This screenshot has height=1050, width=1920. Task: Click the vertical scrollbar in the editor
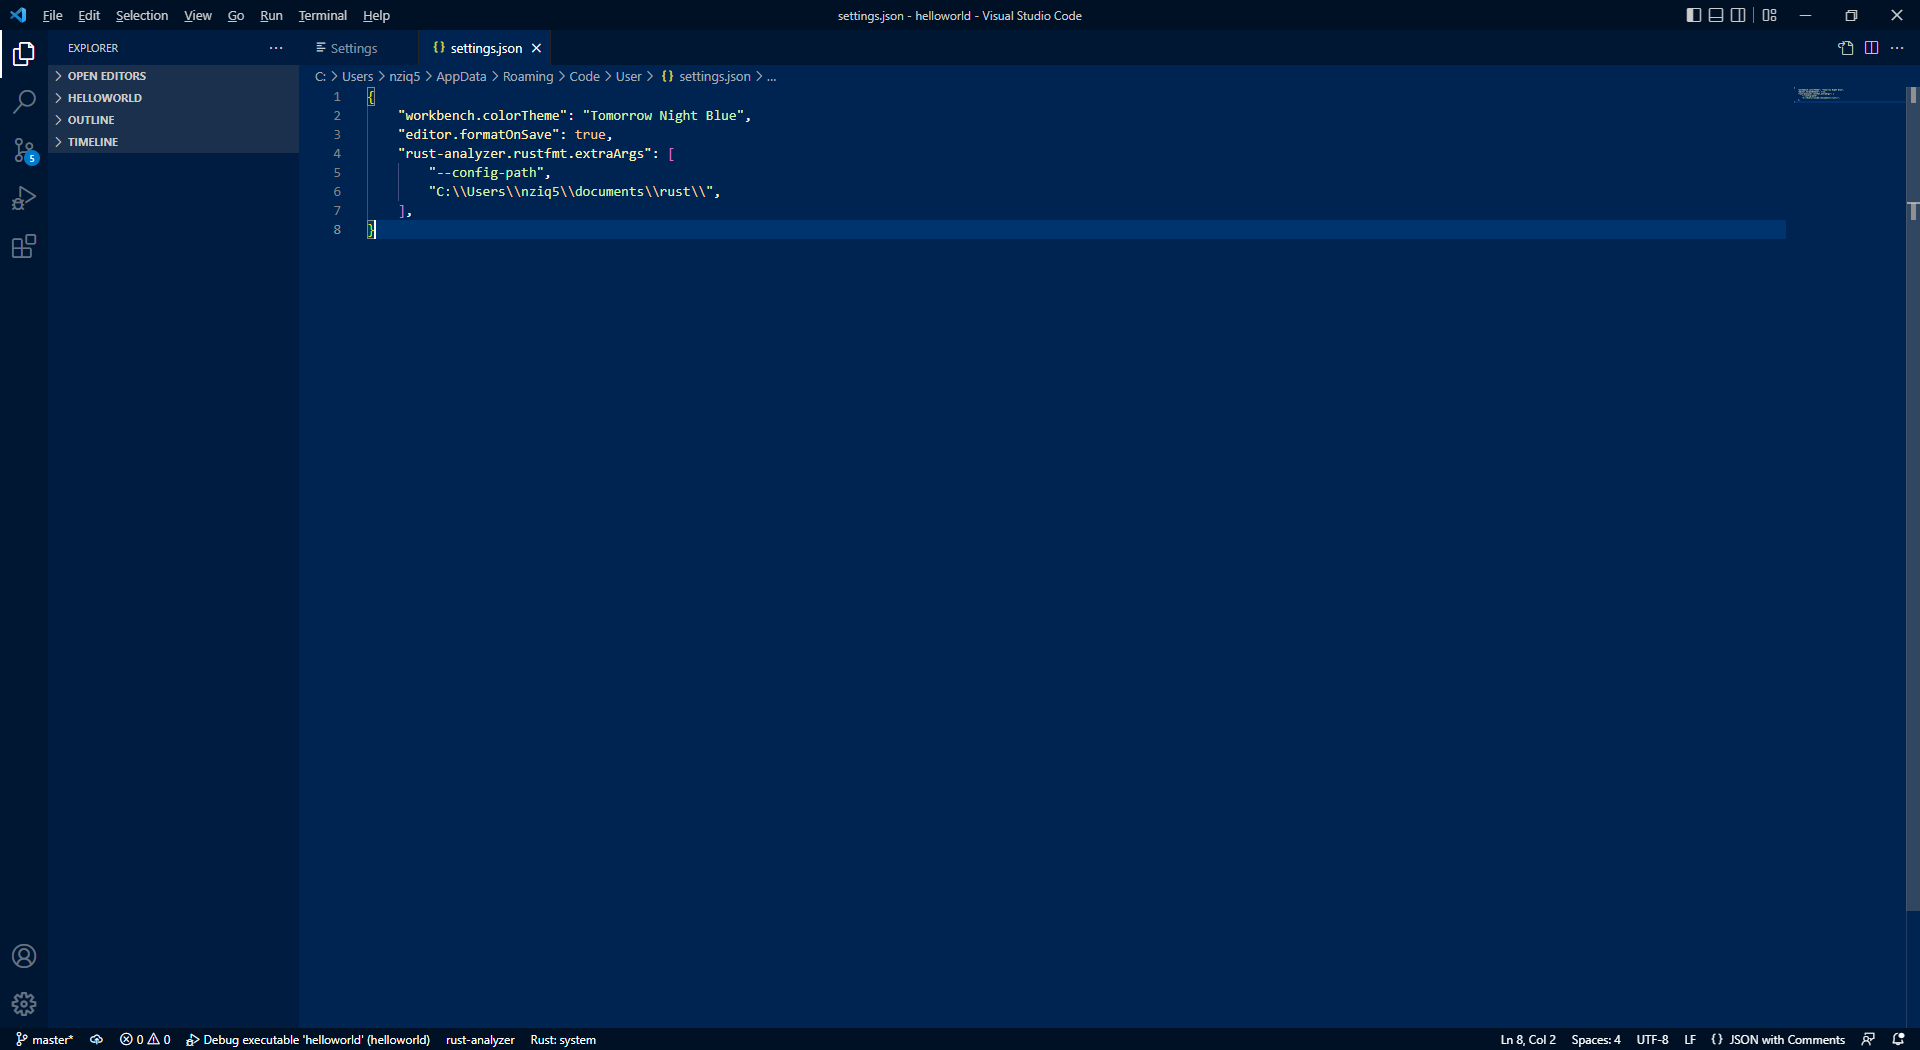click(x=1913, y=500)
